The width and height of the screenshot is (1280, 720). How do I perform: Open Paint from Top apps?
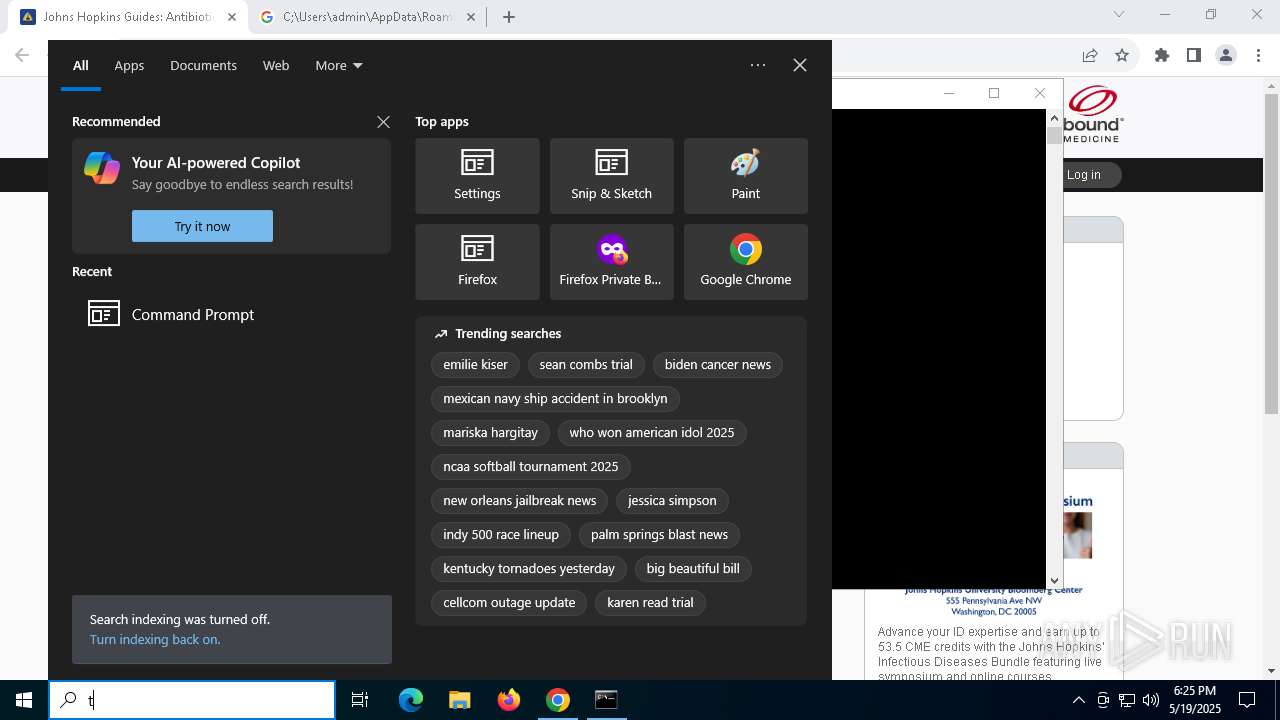tap(745, 176)
